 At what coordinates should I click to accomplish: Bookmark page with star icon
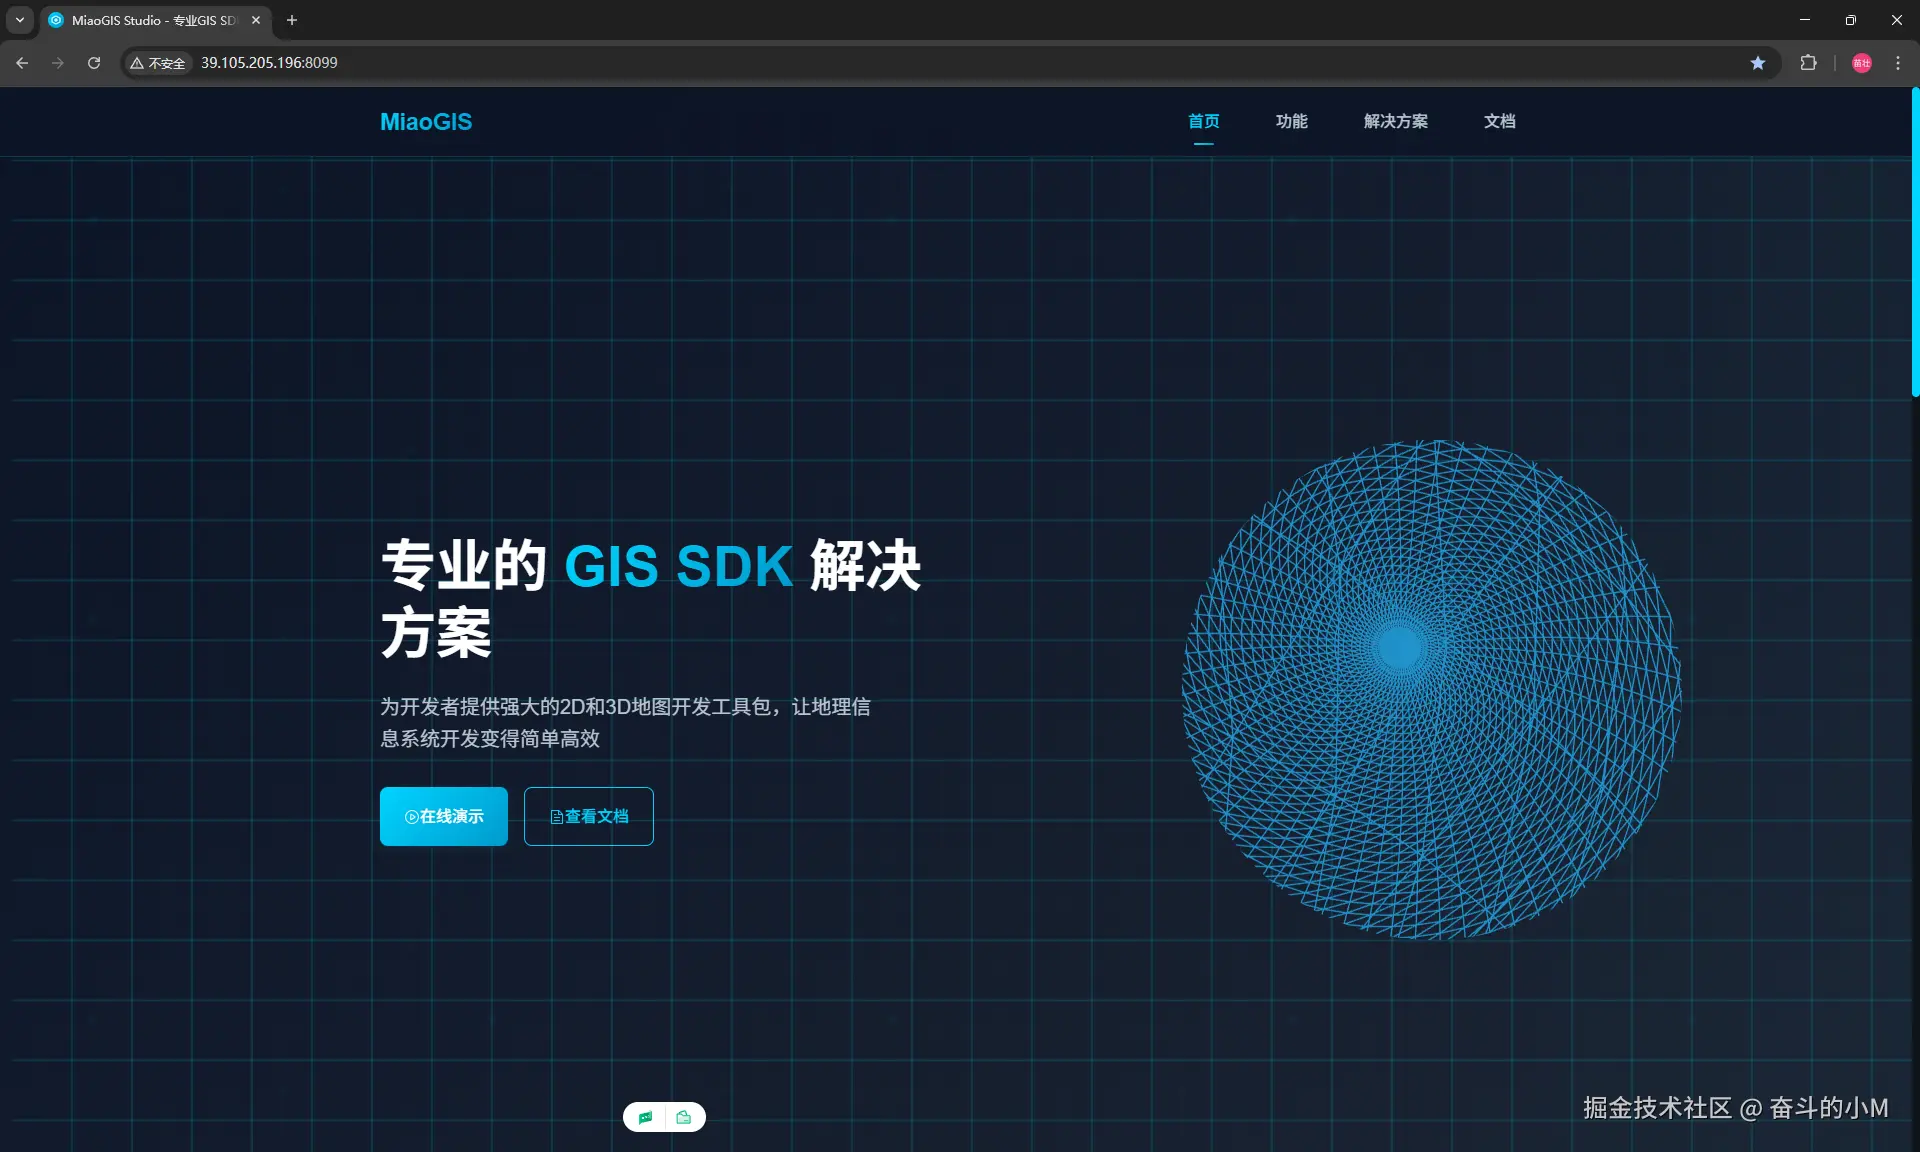click(x=1757, y=63)
